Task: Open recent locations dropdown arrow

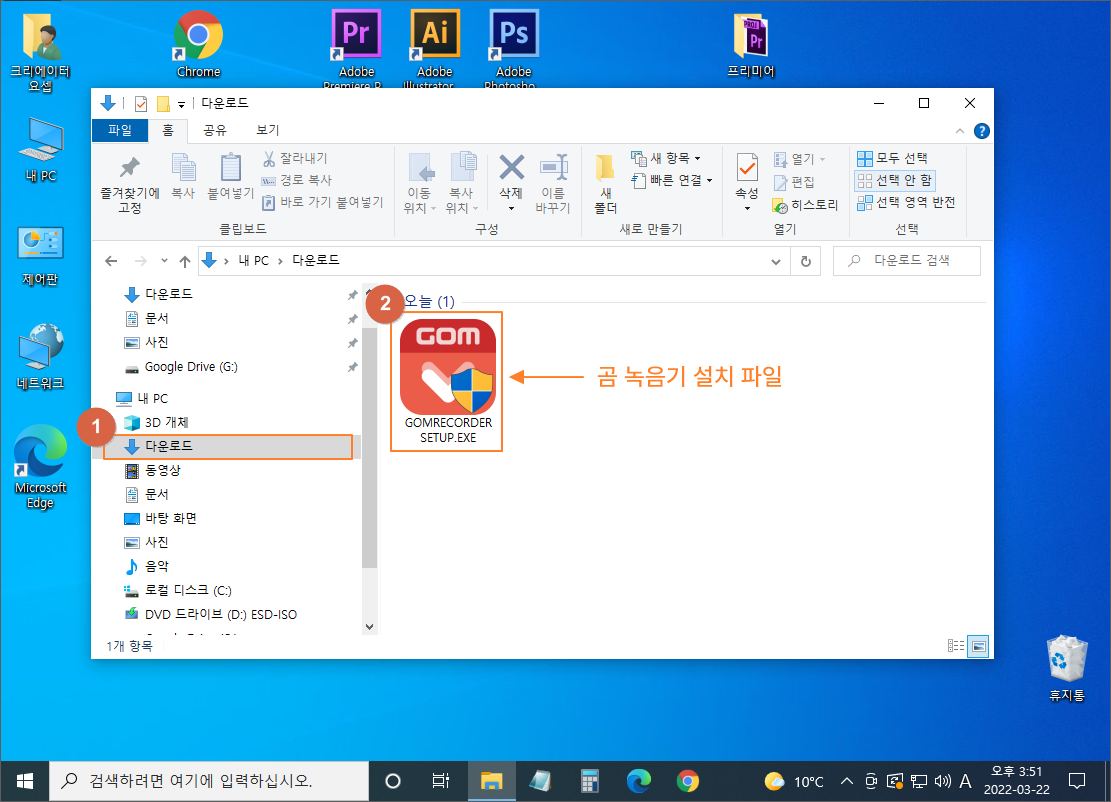Action: click(x=164, y=261)
